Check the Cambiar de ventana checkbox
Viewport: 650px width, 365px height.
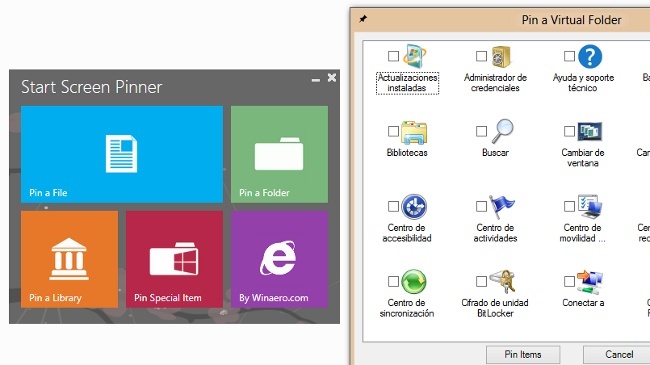(x=570, y=131)
